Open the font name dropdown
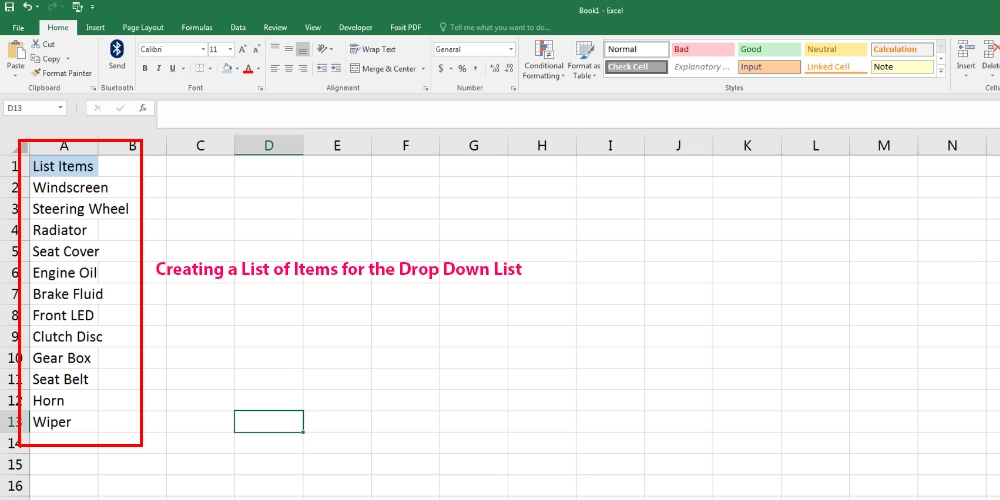Image resolution: width=1000 pixels, height=500 pixels. point(203,49)
